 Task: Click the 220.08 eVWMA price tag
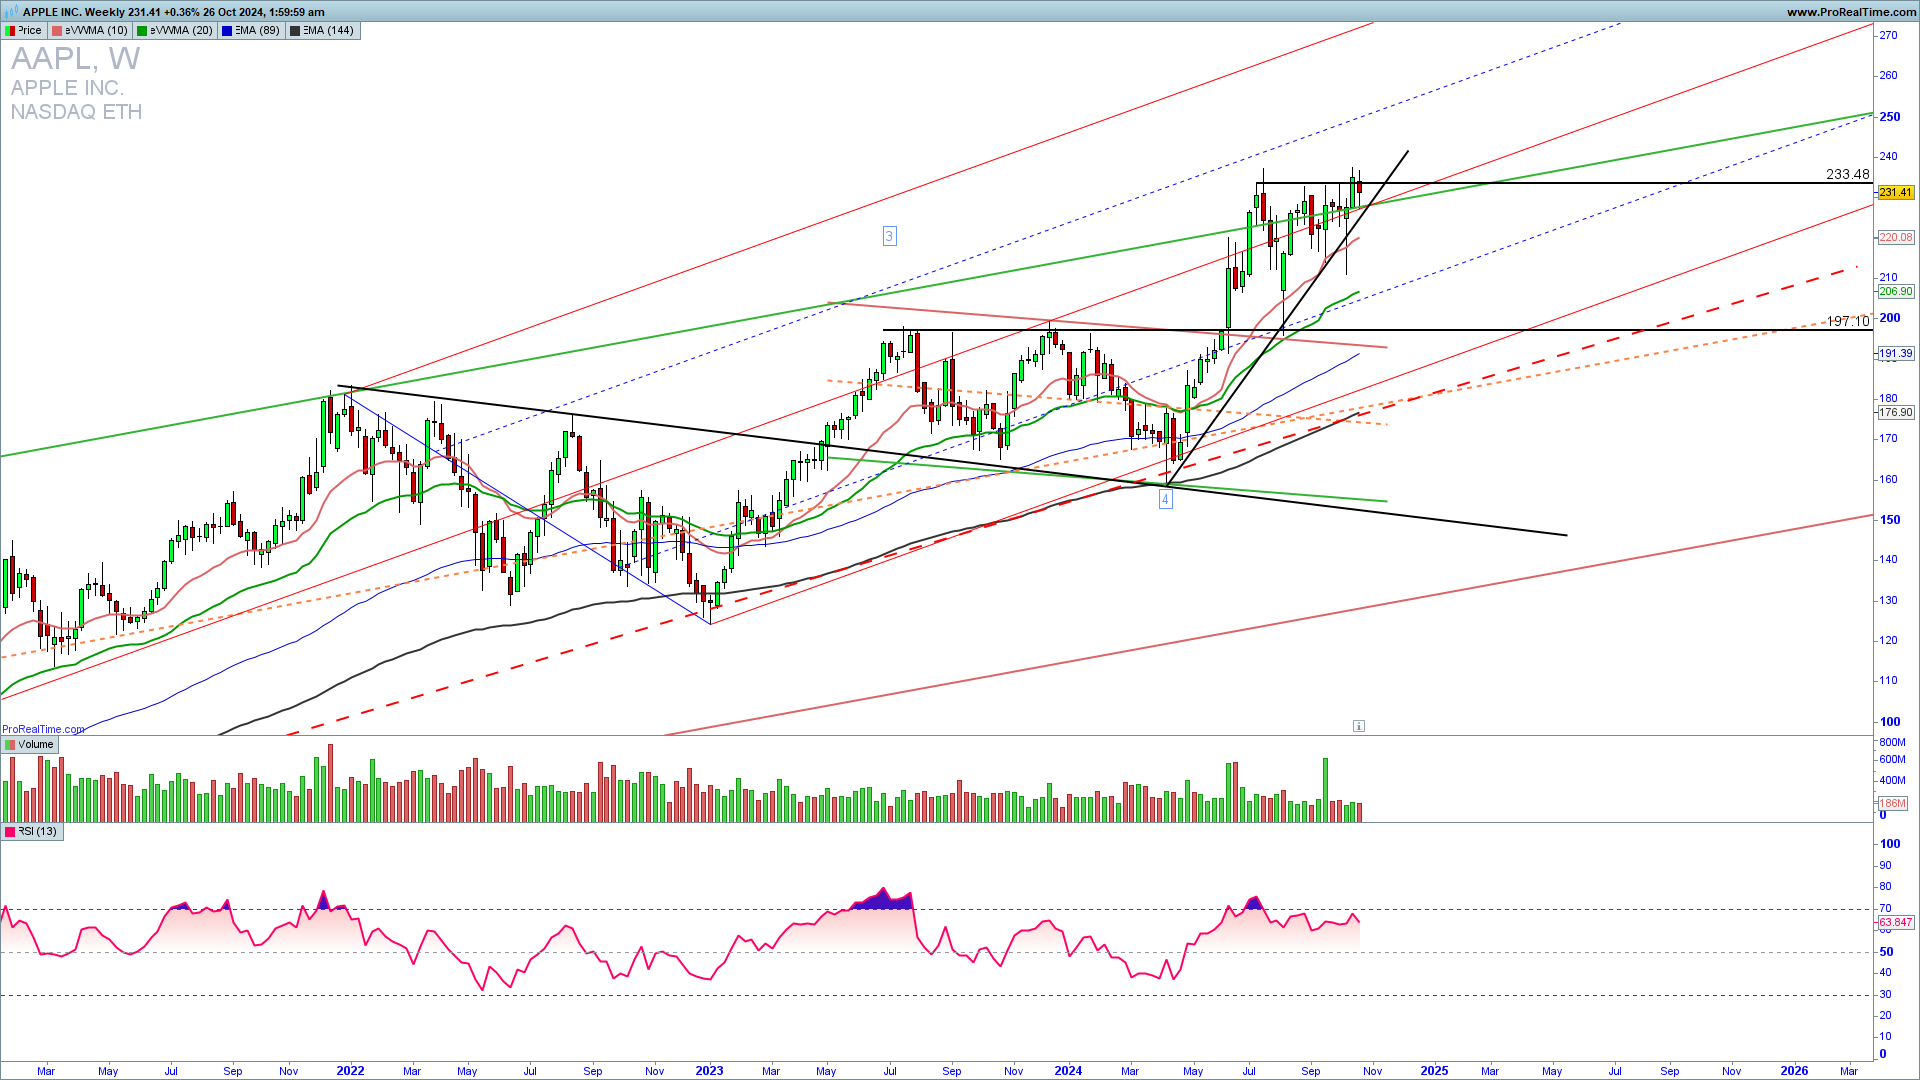pyautogui.click(x=1895, y=238)
